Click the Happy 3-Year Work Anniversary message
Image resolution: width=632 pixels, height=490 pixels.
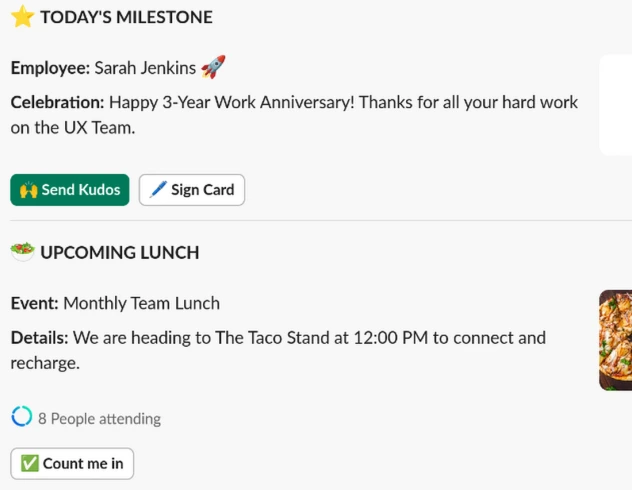pos(233,102)
